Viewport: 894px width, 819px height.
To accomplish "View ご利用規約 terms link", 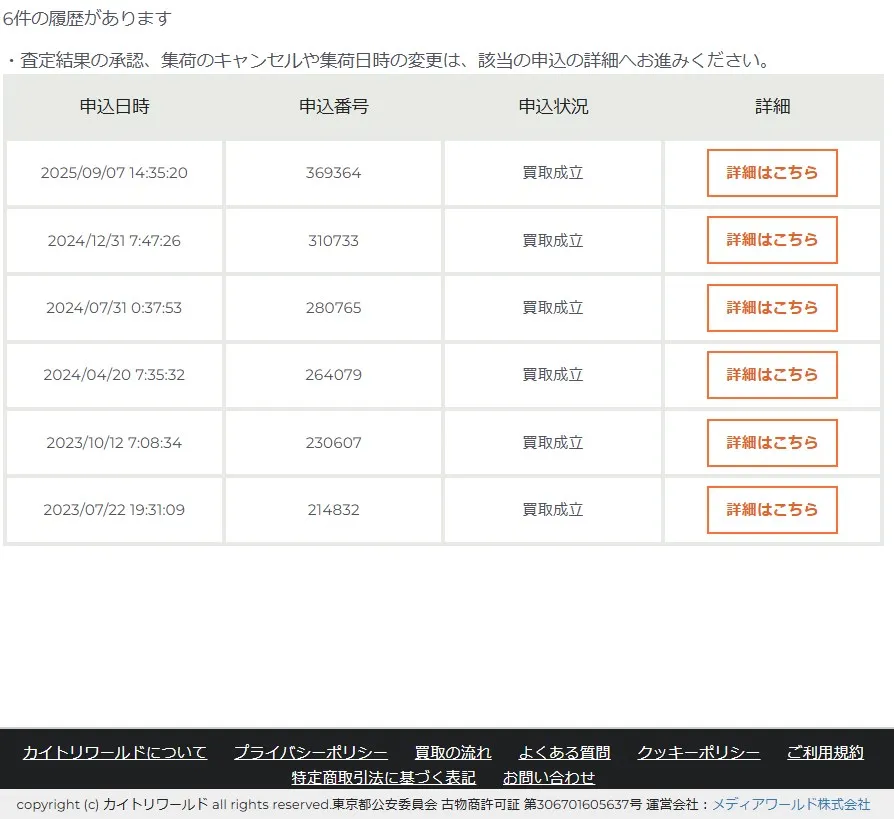I will coord(825,753).
